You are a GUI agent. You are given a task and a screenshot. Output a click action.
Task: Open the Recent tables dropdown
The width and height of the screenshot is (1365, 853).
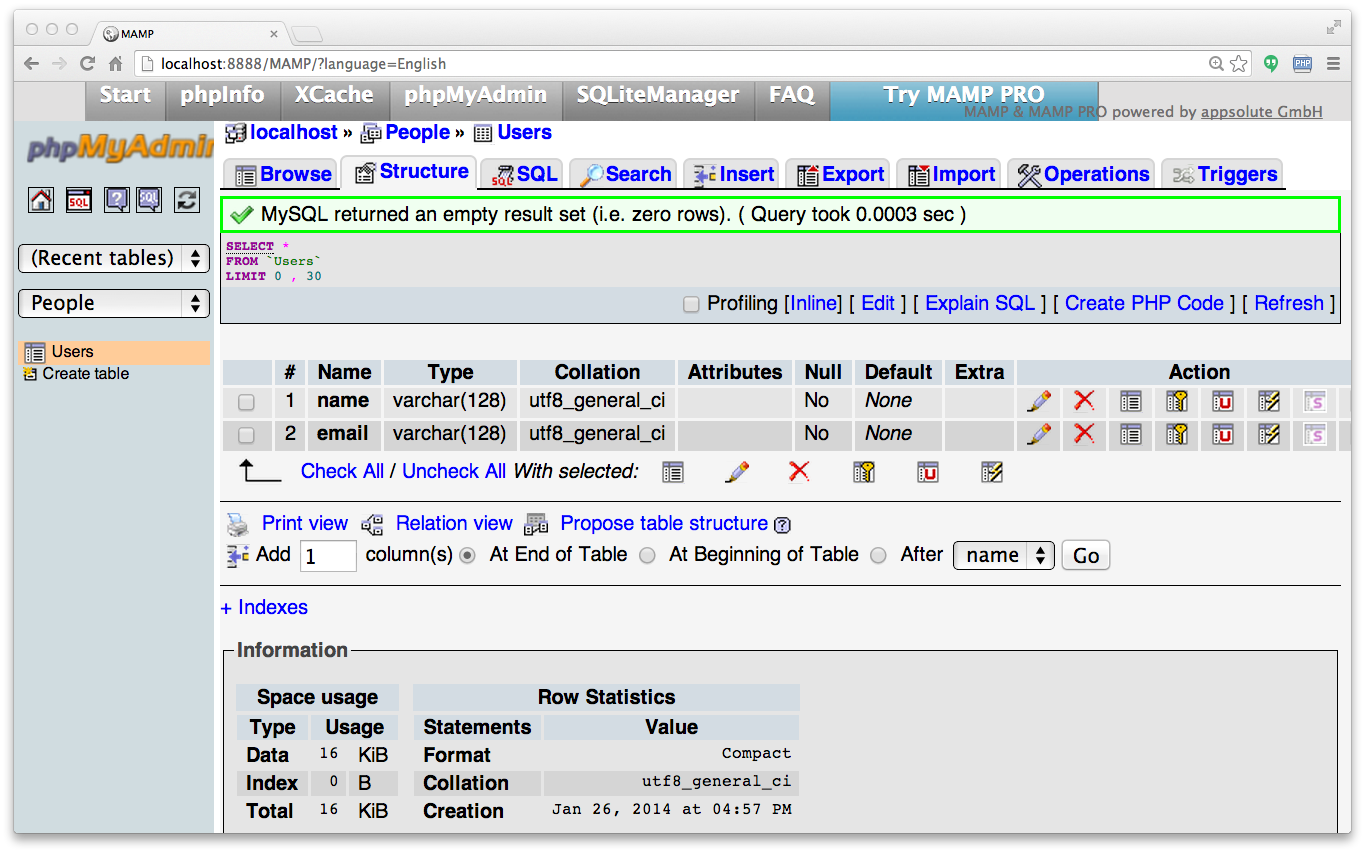pyautogui.click(x=114, y=258)
